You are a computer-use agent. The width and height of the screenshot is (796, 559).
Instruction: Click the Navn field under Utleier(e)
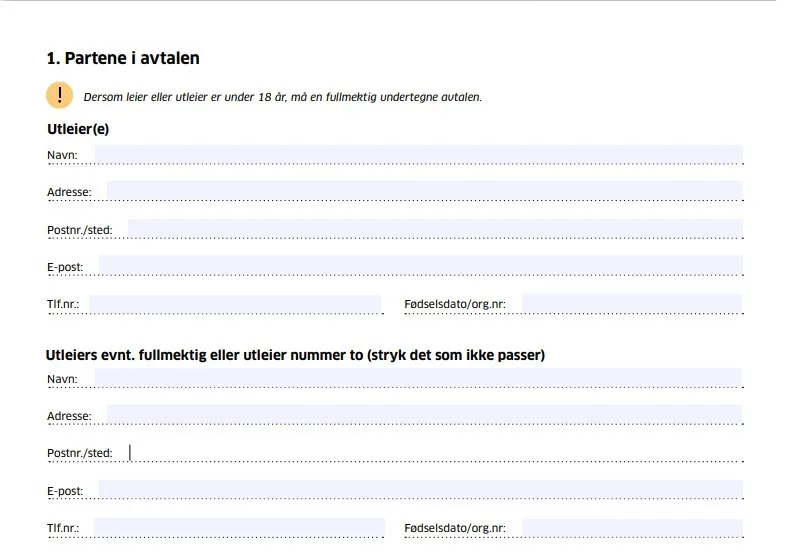418,154
